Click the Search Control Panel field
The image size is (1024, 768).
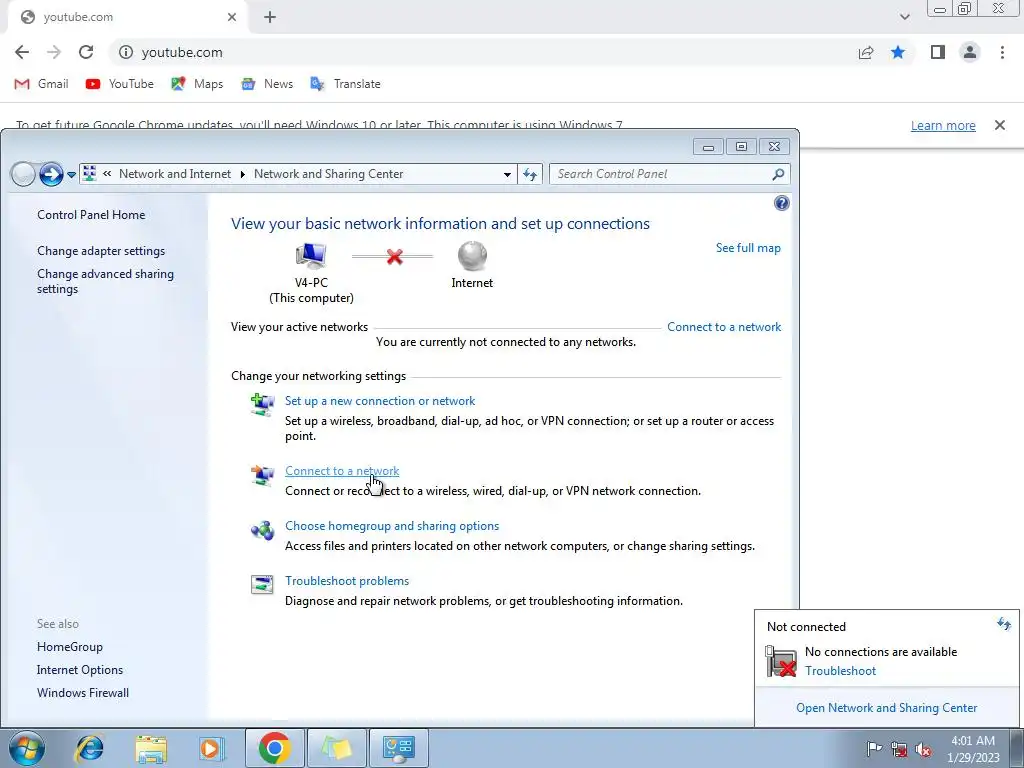click(x=660, y=174)
